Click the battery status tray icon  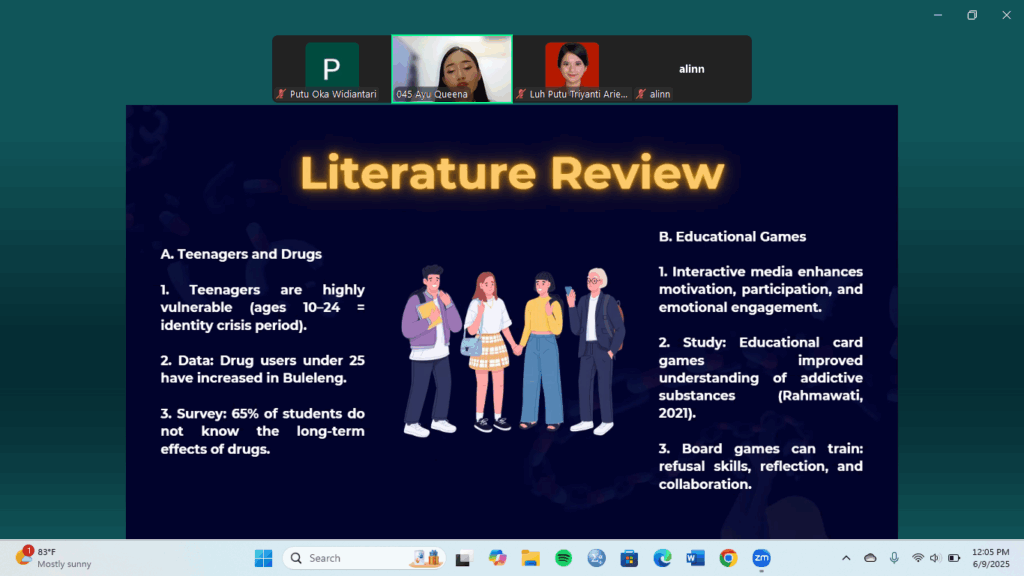(x=954, y=558)
